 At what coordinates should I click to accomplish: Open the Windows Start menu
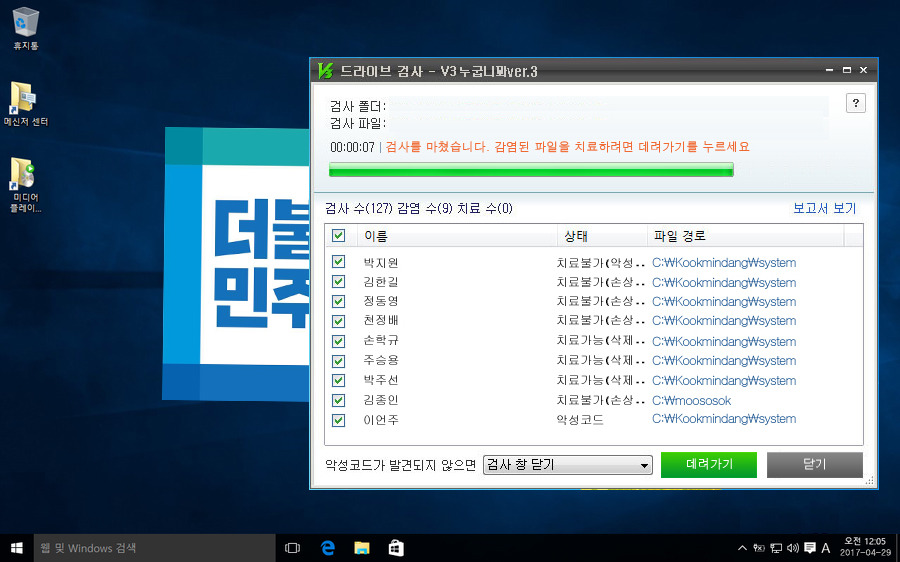[x=17, y=548]
